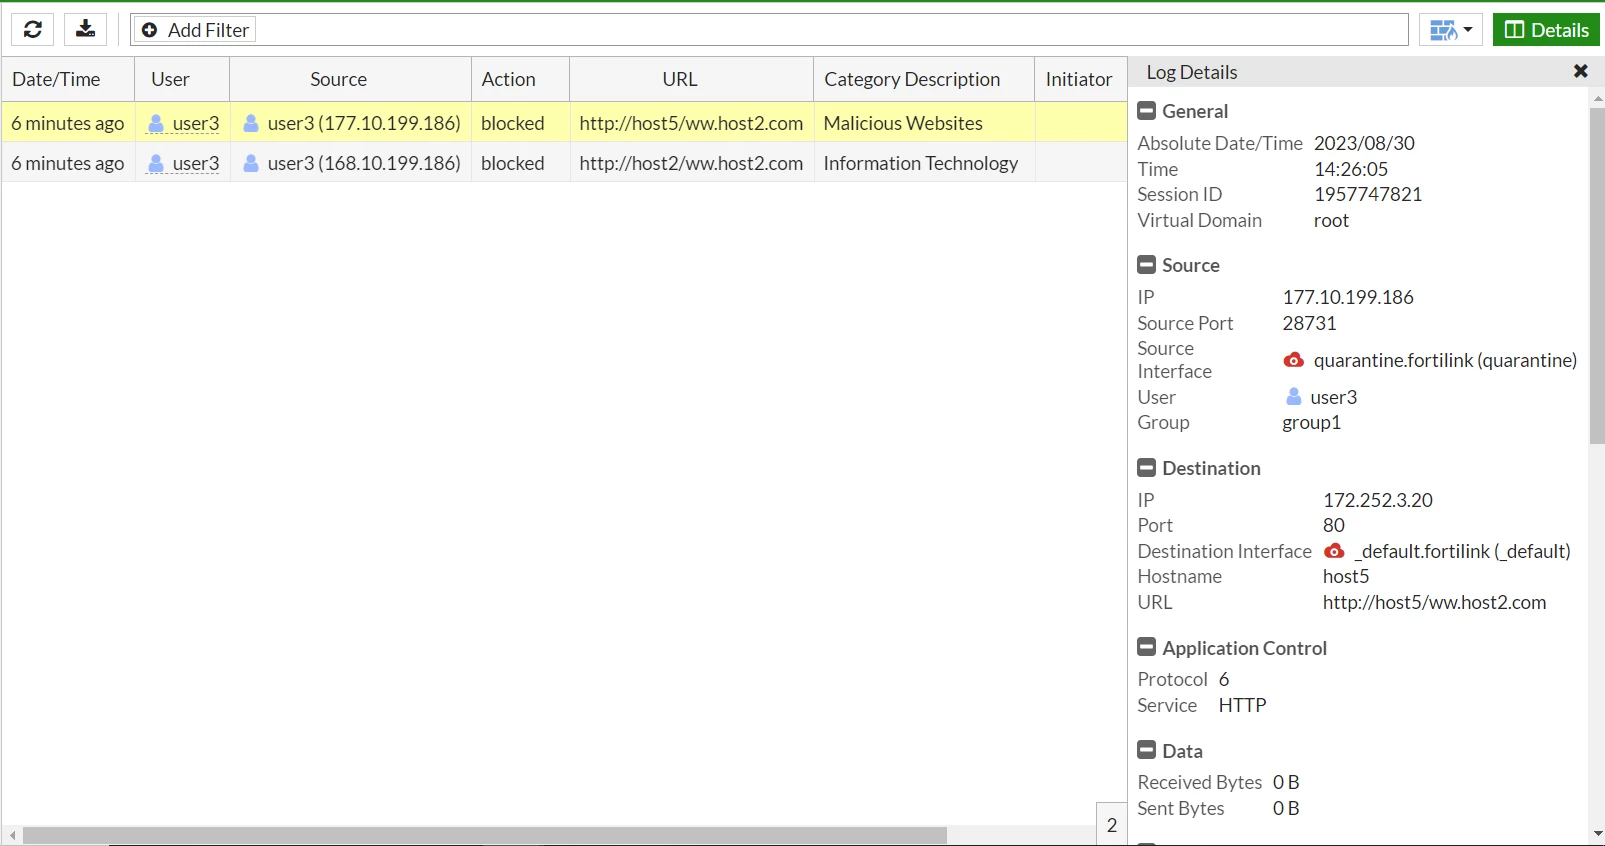The width and height of the screenshot is (1605, 846).
Task: Close the Log Details panel
Action: [1580, 71]
